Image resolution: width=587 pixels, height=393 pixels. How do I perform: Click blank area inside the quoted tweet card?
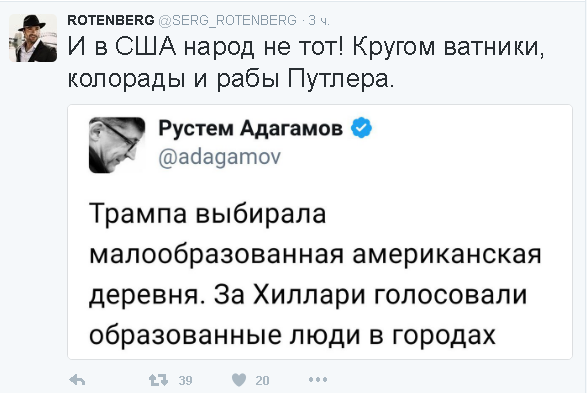[468, 157]
